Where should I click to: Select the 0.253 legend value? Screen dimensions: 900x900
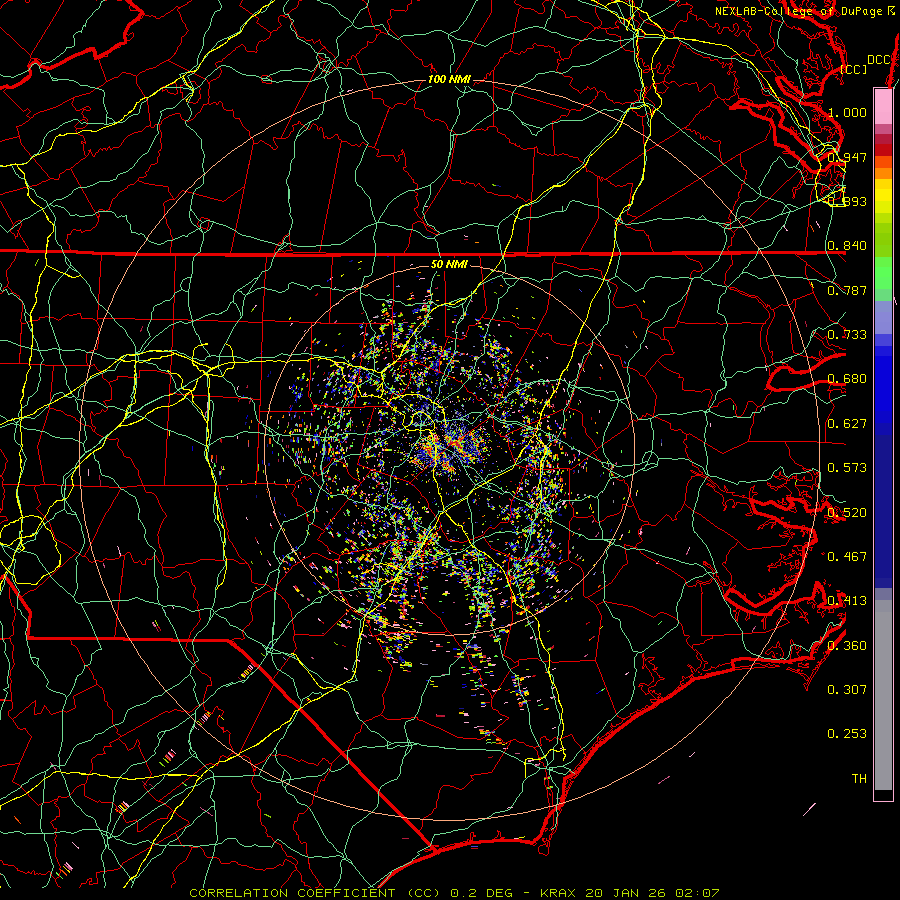(847, 734)
